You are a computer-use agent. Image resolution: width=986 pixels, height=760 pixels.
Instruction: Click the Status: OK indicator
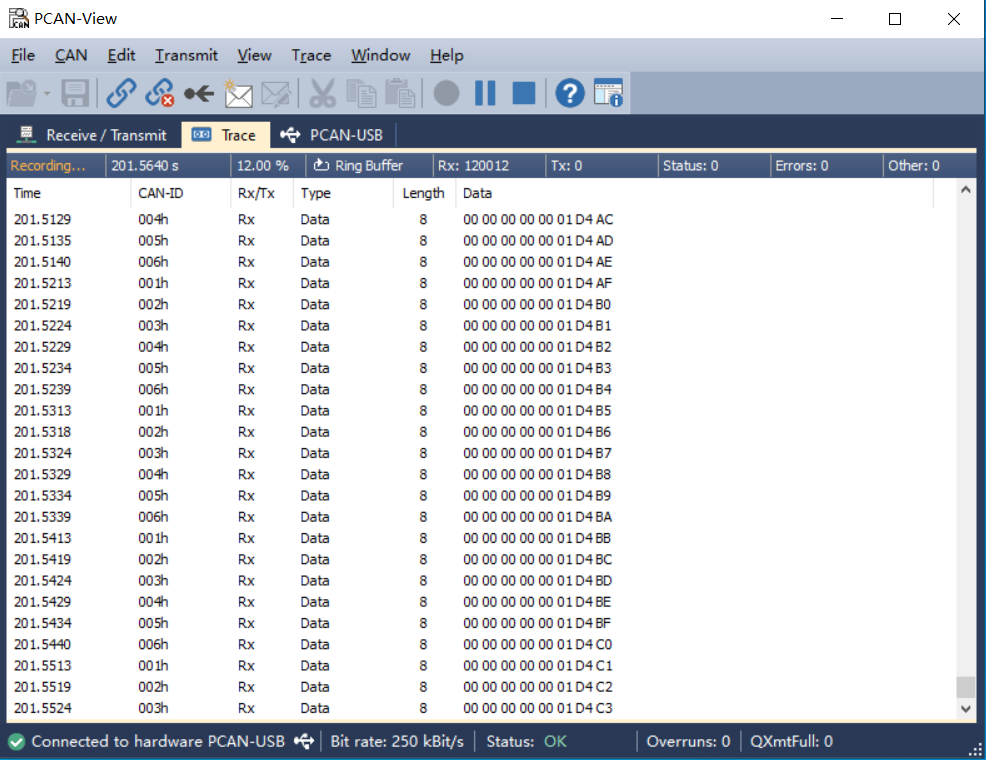click(526, 742)
